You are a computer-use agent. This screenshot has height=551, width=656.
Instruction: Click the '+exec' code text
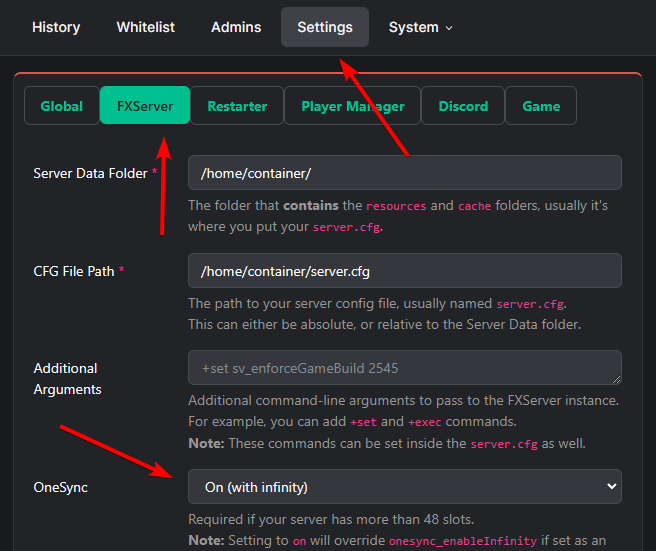click(x=424, y=422)
